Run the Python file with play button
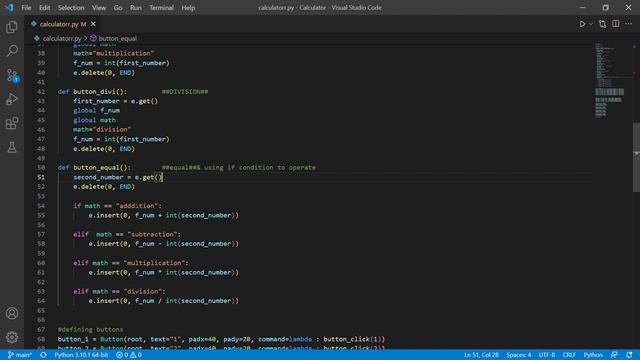 tap(582, 24)
